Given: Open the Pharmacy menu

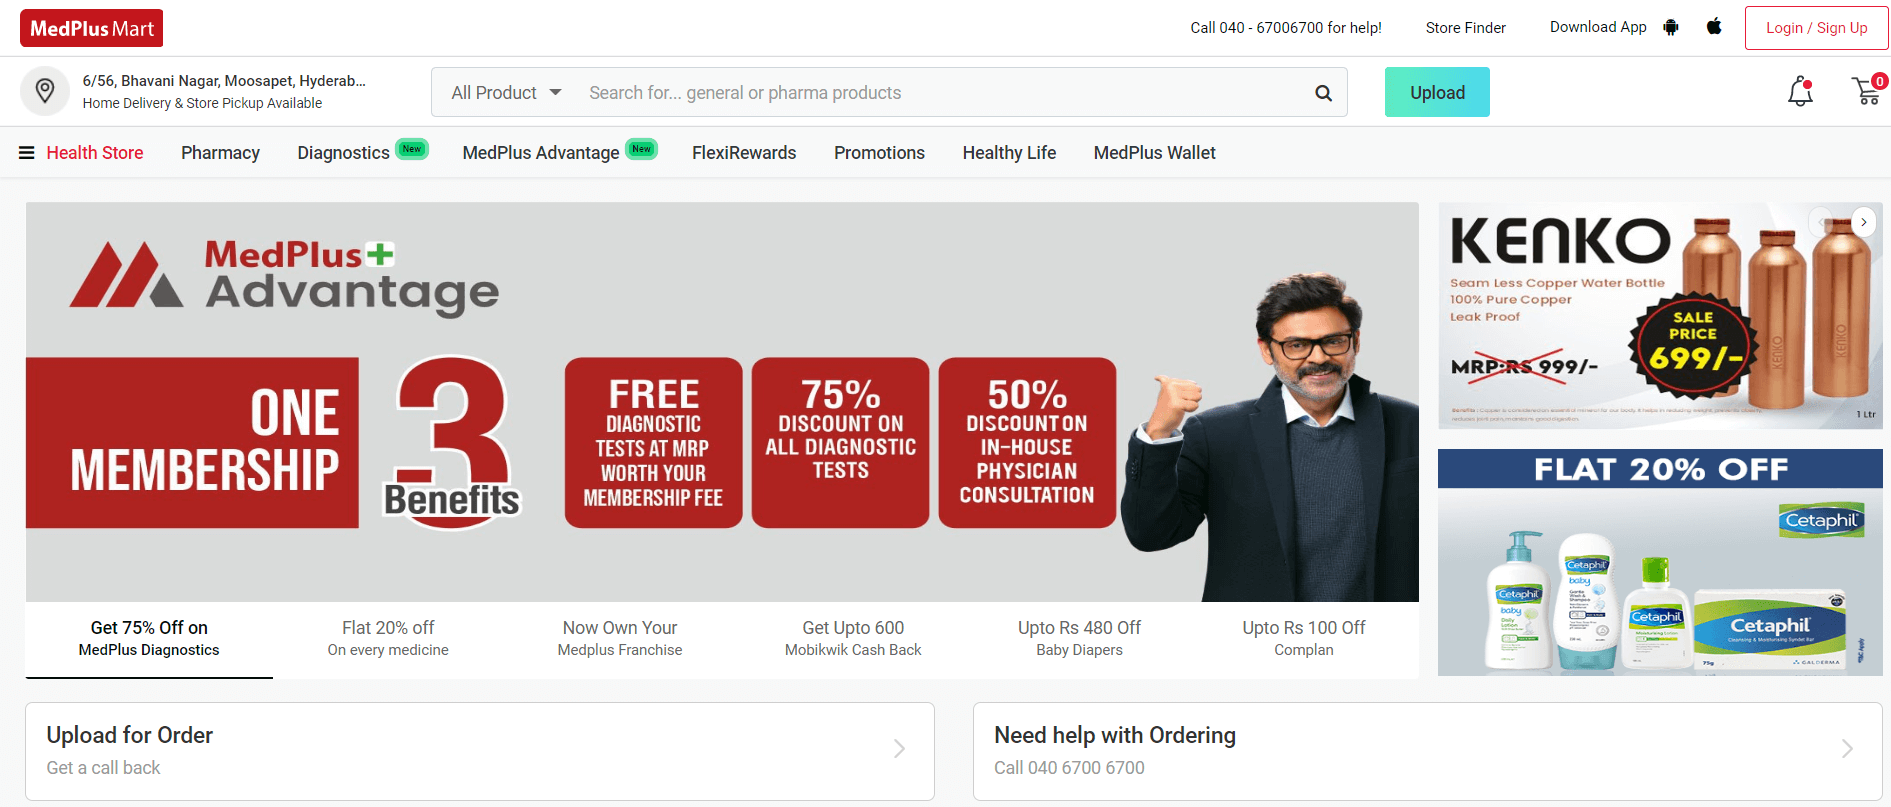Looking at the screenshot, I should tap(220, 153).
